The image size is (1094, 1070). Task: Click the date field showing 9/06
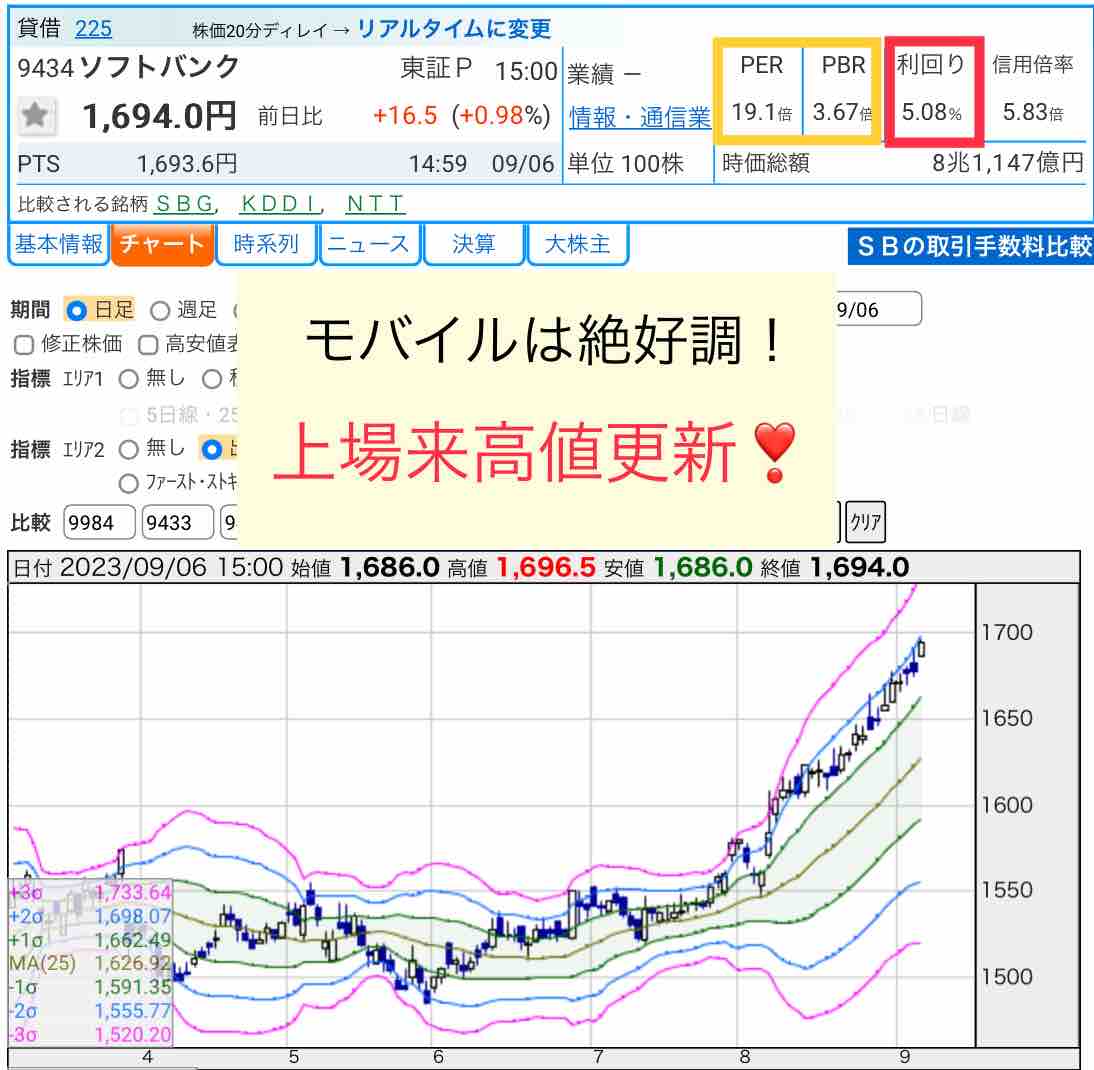pos(878,309)
